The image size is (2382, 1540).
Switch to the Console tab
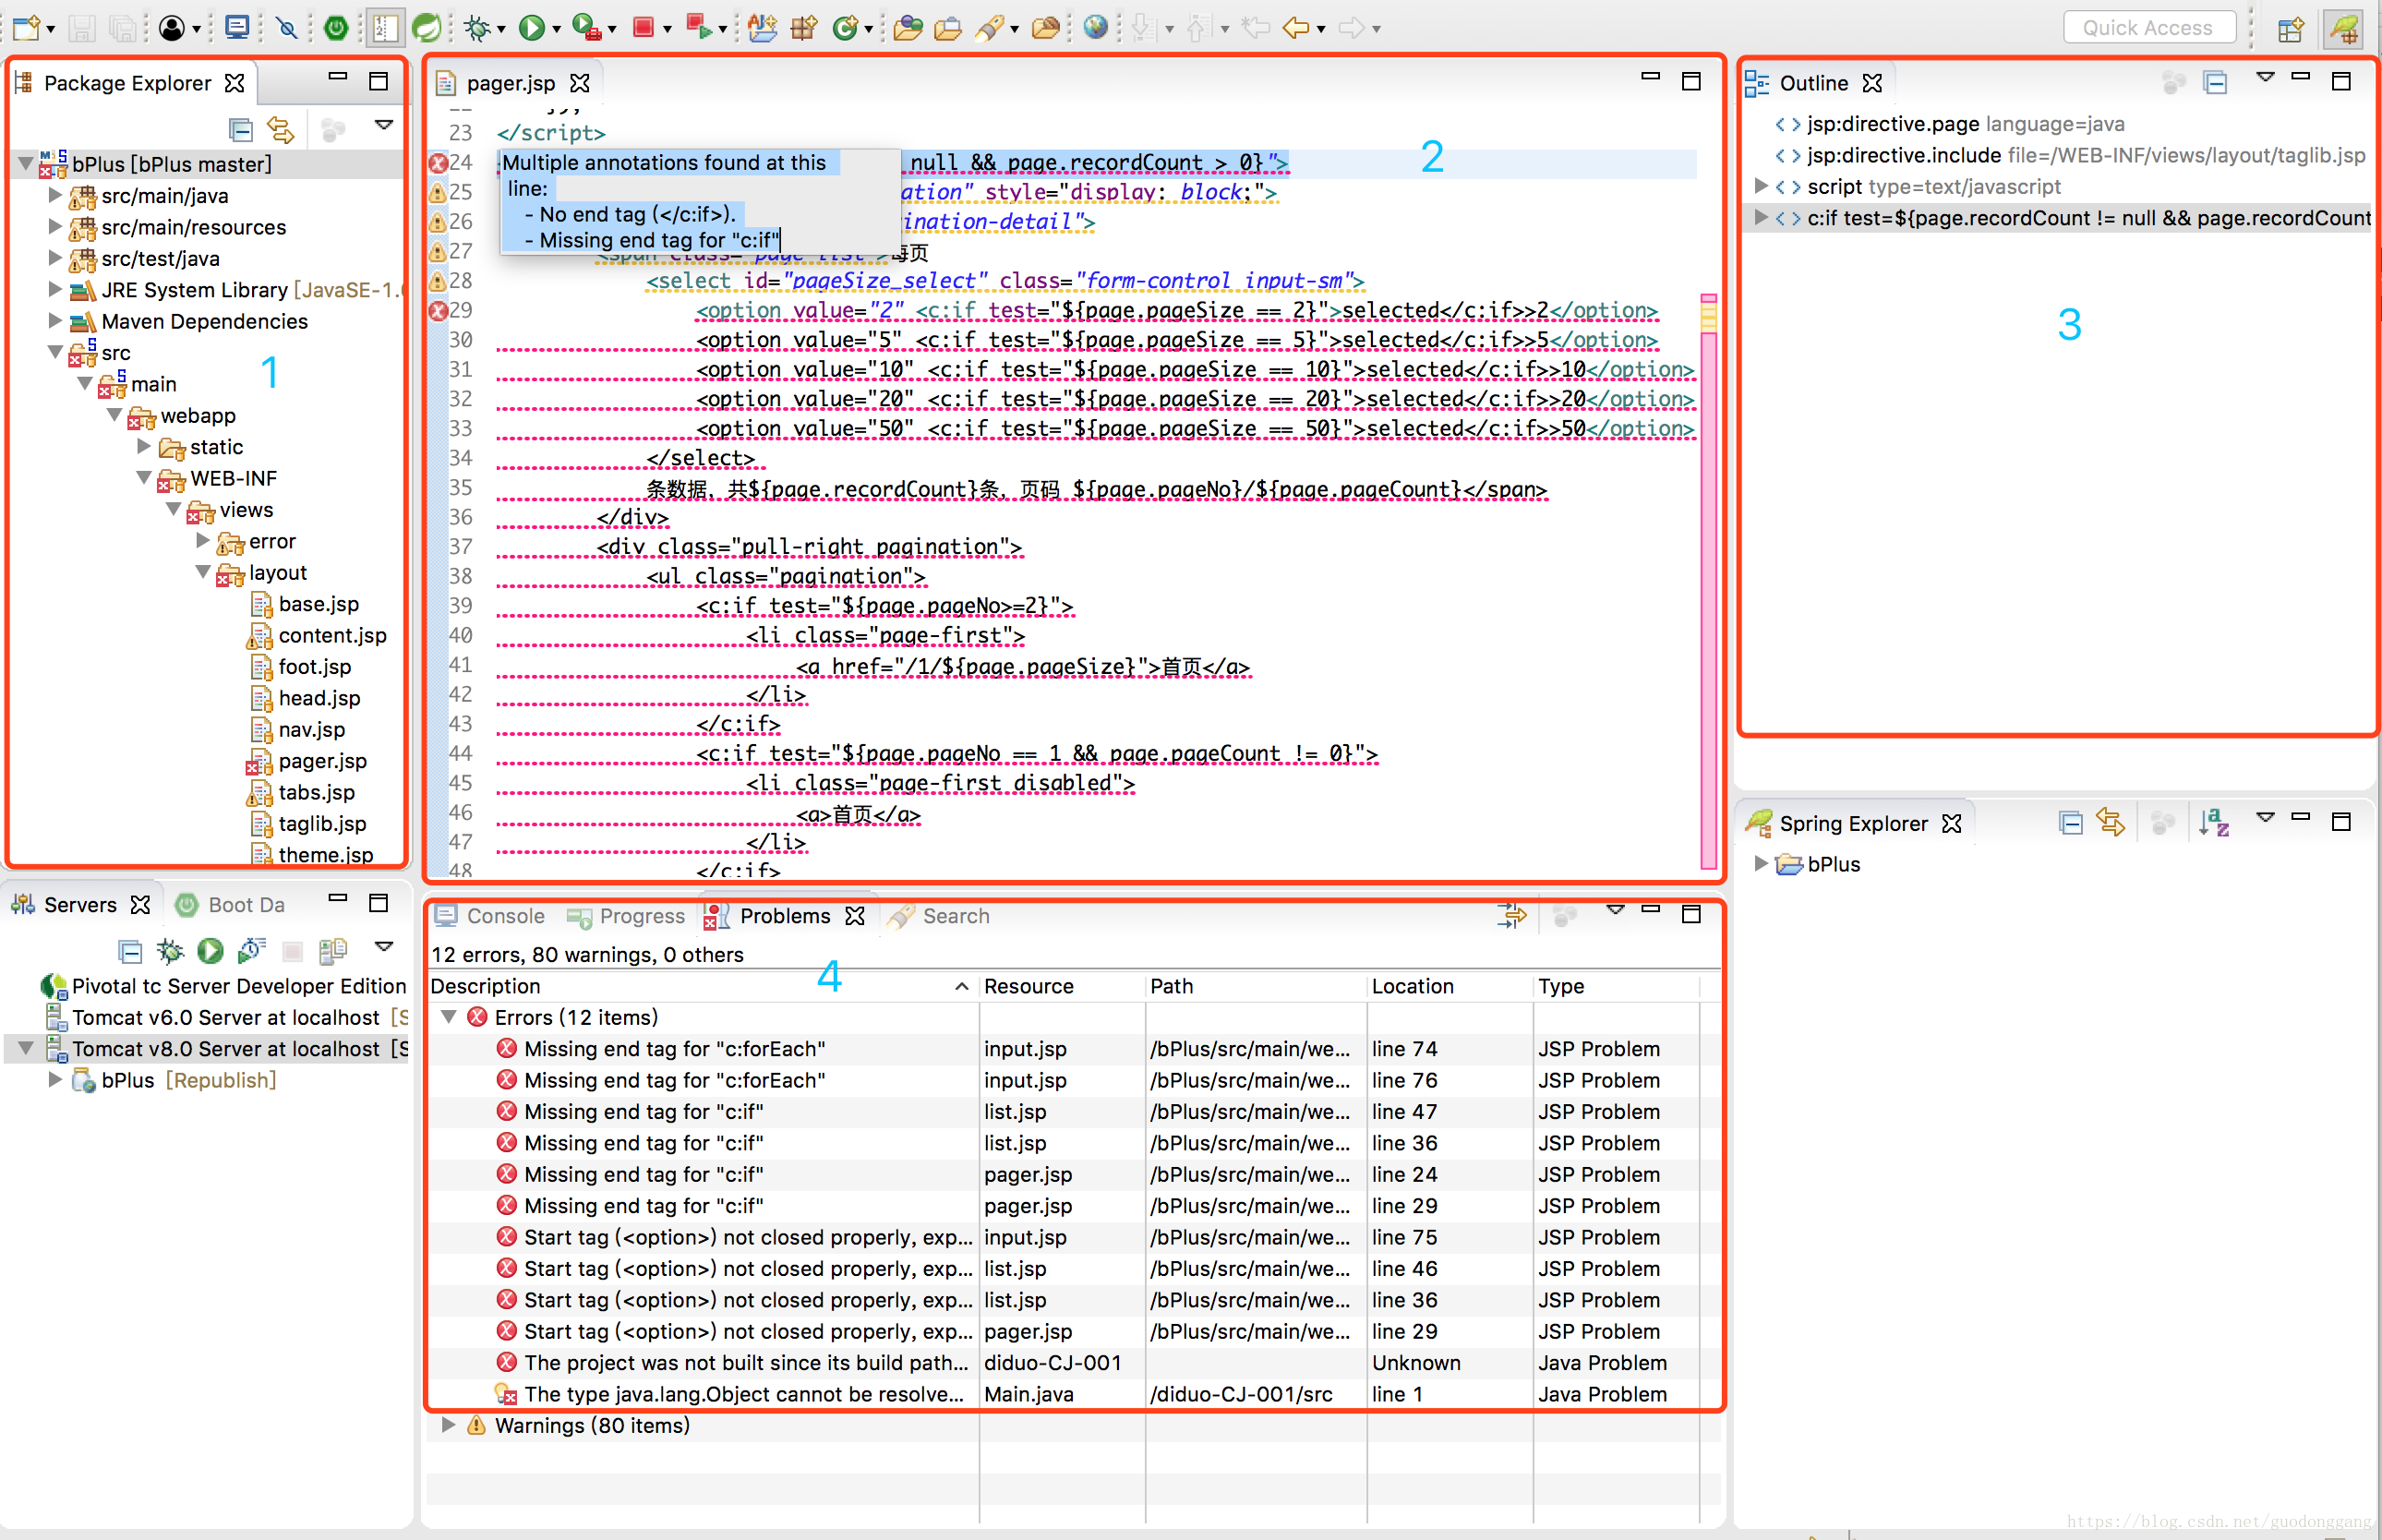coord(490,916)
